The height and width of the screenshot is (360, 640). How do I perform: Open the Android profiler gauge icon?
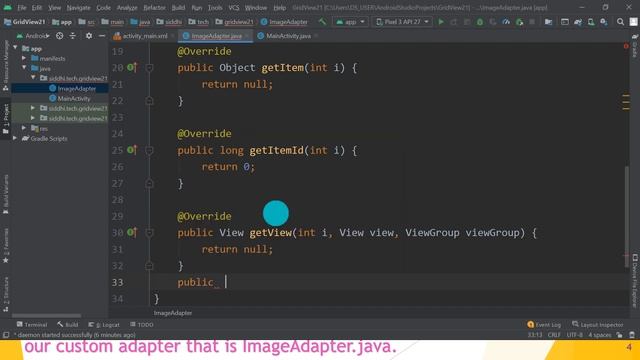tap(506, 22)
